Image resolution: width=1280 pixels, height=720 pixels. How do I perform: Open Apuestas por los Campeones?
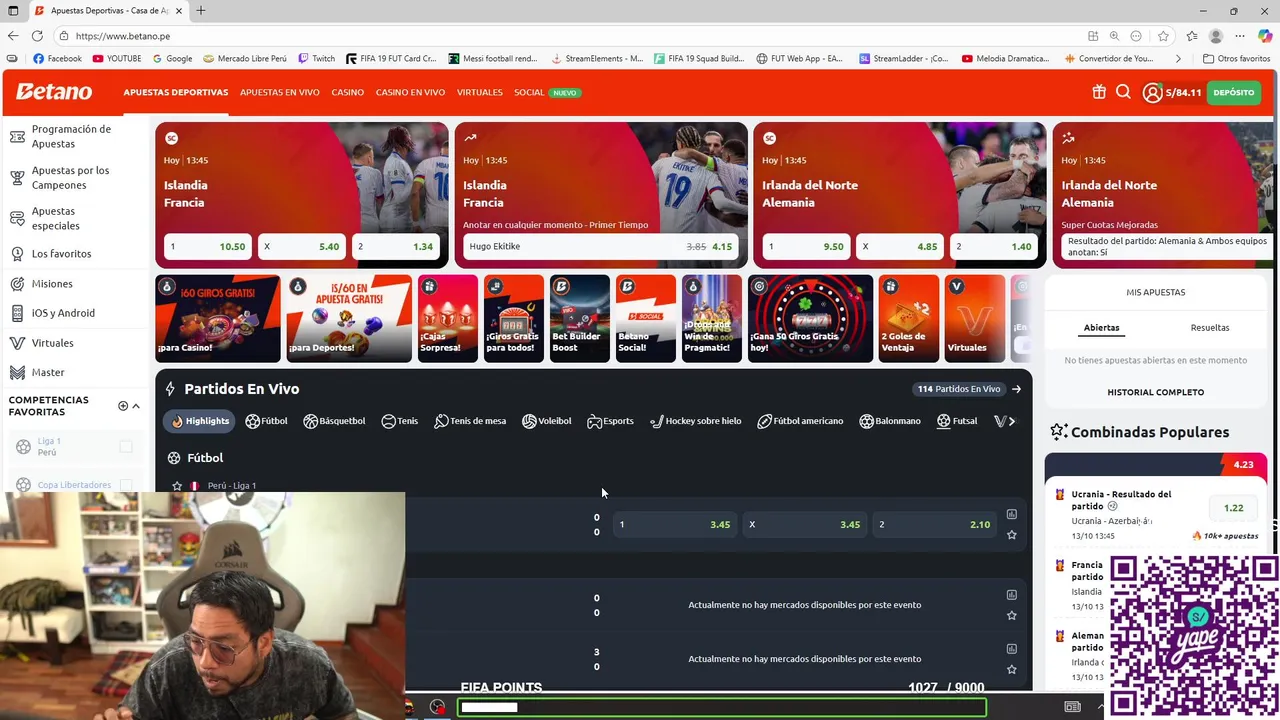(x=71, y=177)
